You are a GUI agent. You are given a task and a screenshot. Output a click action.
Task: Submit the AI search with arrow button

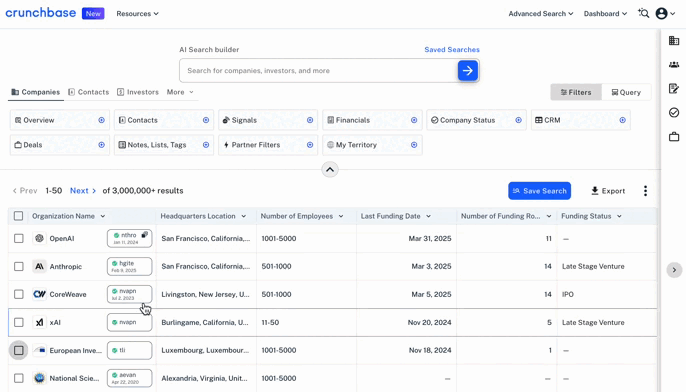pyautogui.click(x=468, y=70)
